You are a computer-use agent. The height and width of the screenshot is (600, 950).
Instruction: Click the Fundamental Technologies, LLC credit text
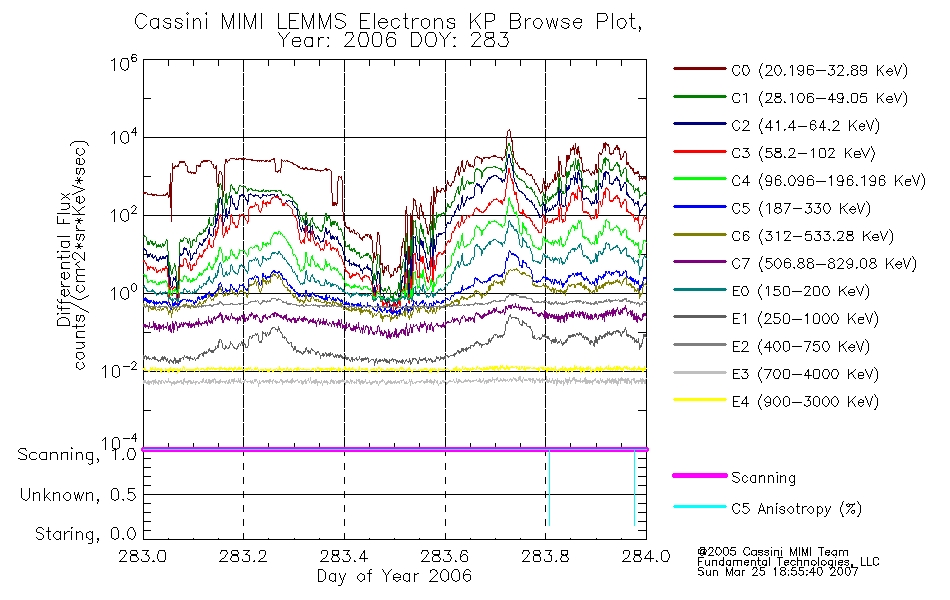tap(788, 562)
